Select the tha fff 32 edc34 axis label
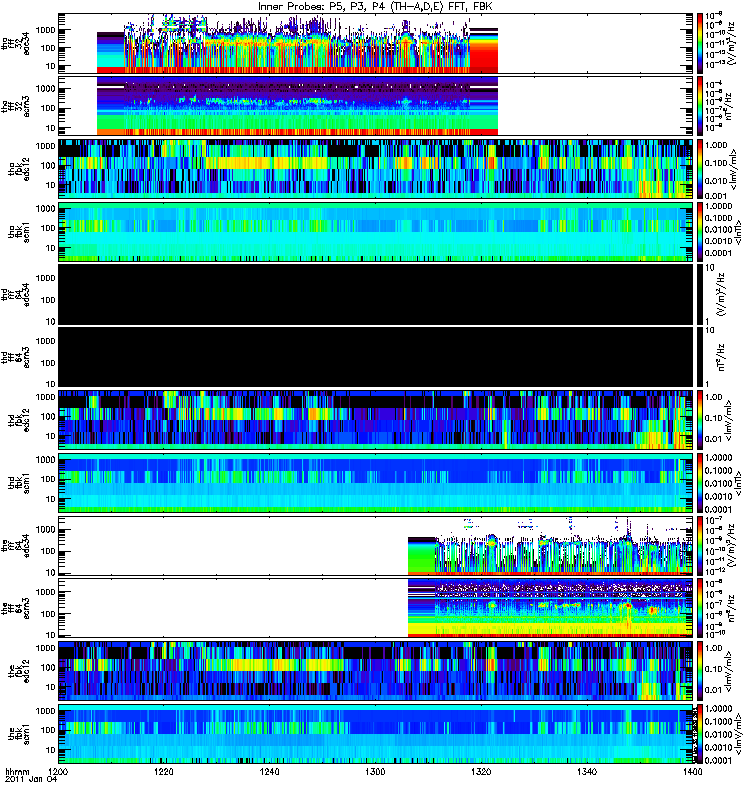Screen dimensions: 750x800 (16, 44)
